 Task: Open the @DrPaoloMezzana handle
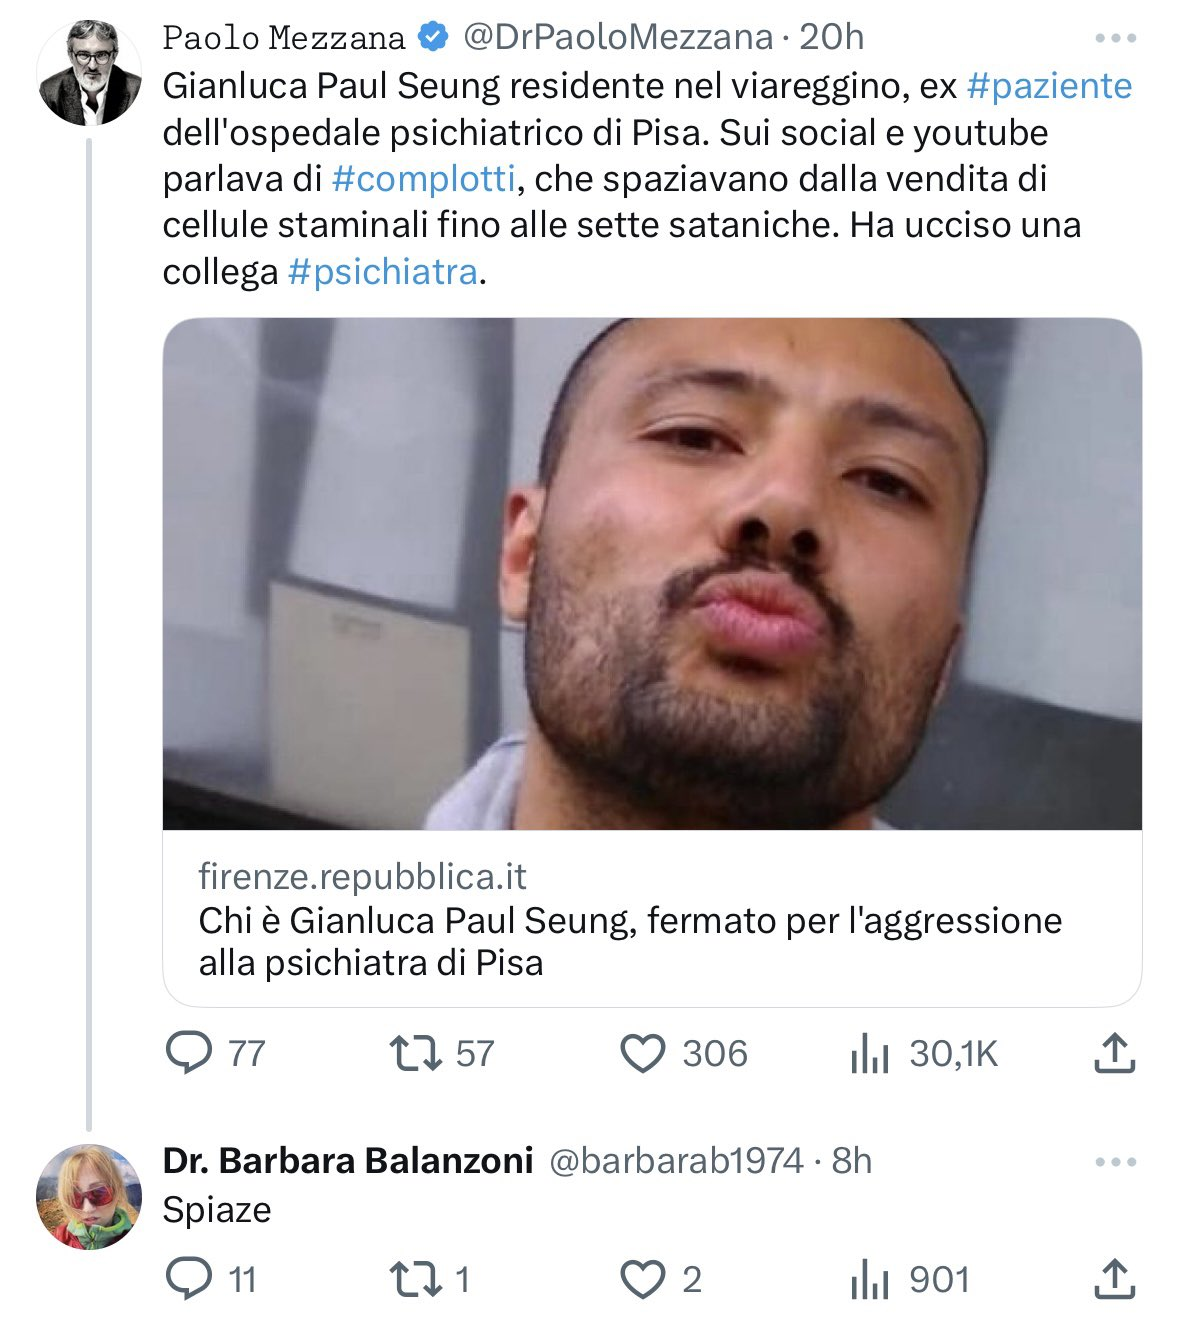618,38
